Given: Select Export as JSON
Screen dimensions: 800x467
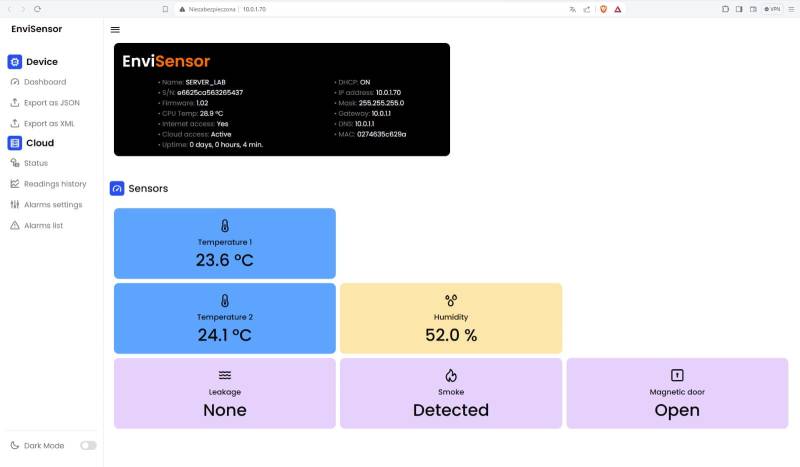Looking at the screenshot, I should tap(51, 102).
